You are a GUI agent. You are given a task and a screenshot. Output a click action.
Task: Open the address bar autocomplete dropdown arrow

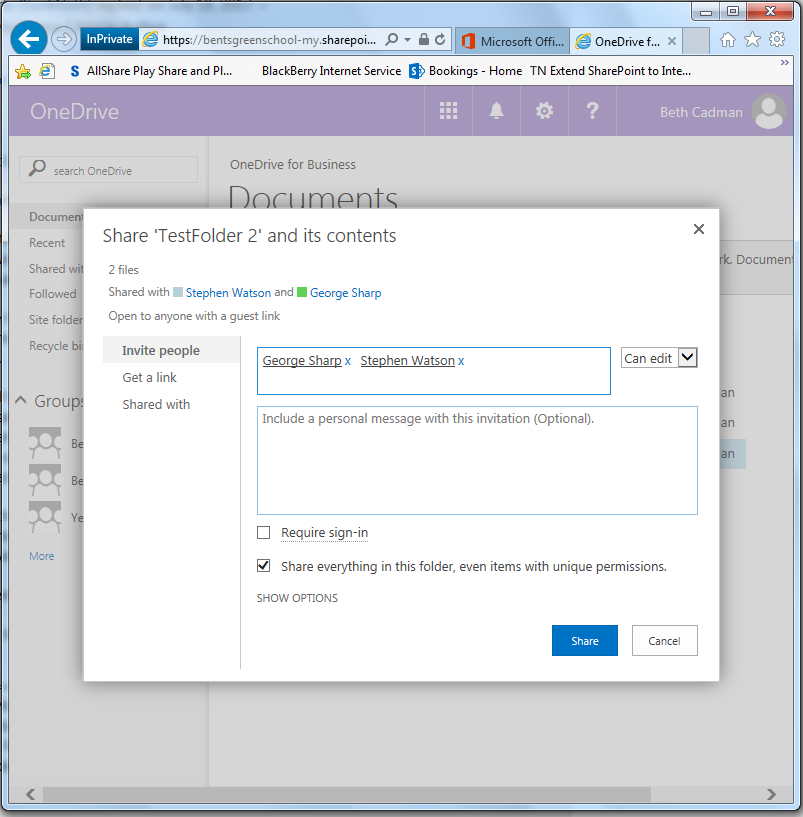407,40
